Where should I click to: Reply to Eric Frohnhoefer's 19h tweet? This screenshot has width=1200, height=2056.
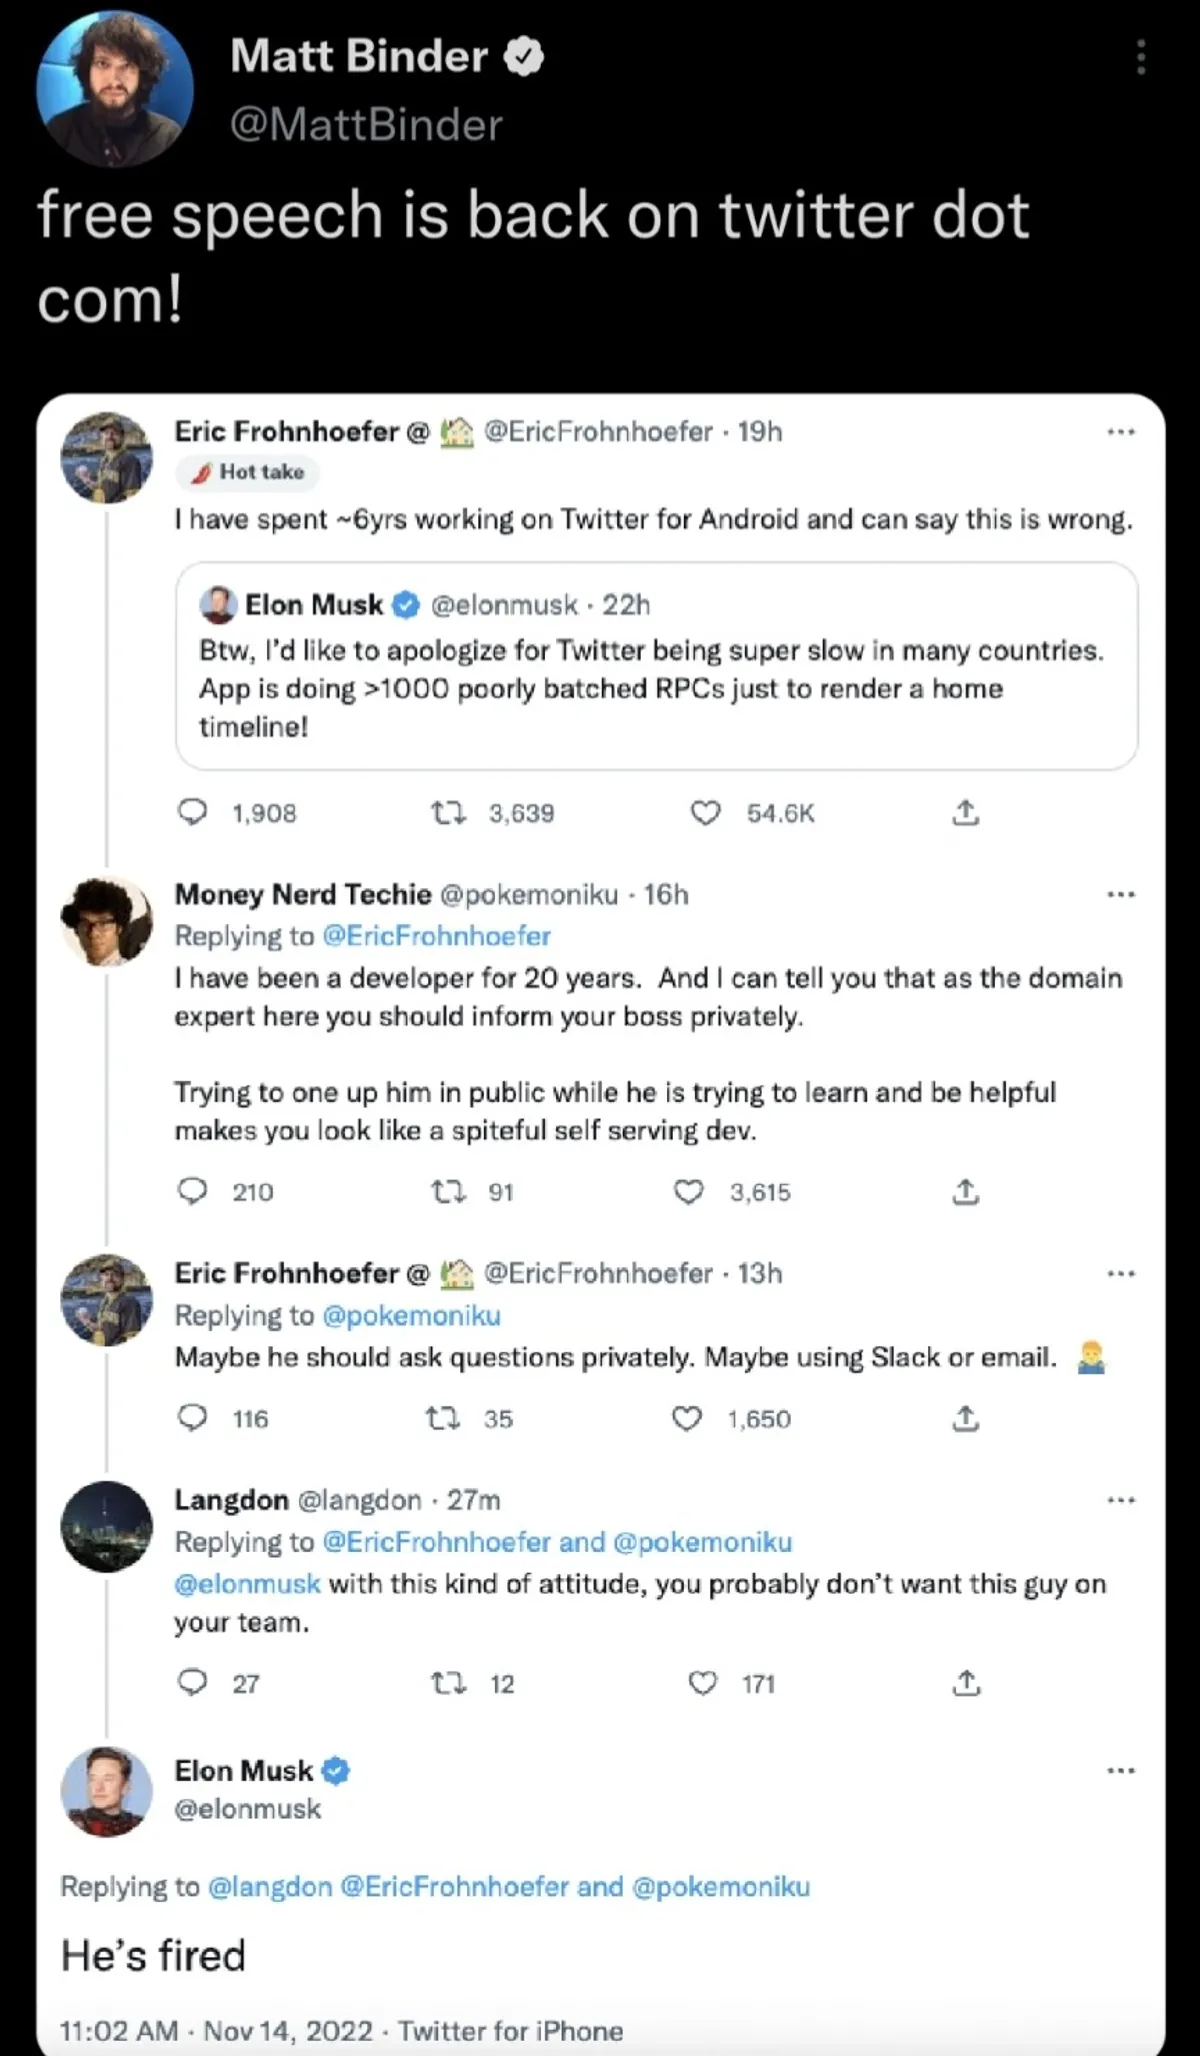point(192,813)
